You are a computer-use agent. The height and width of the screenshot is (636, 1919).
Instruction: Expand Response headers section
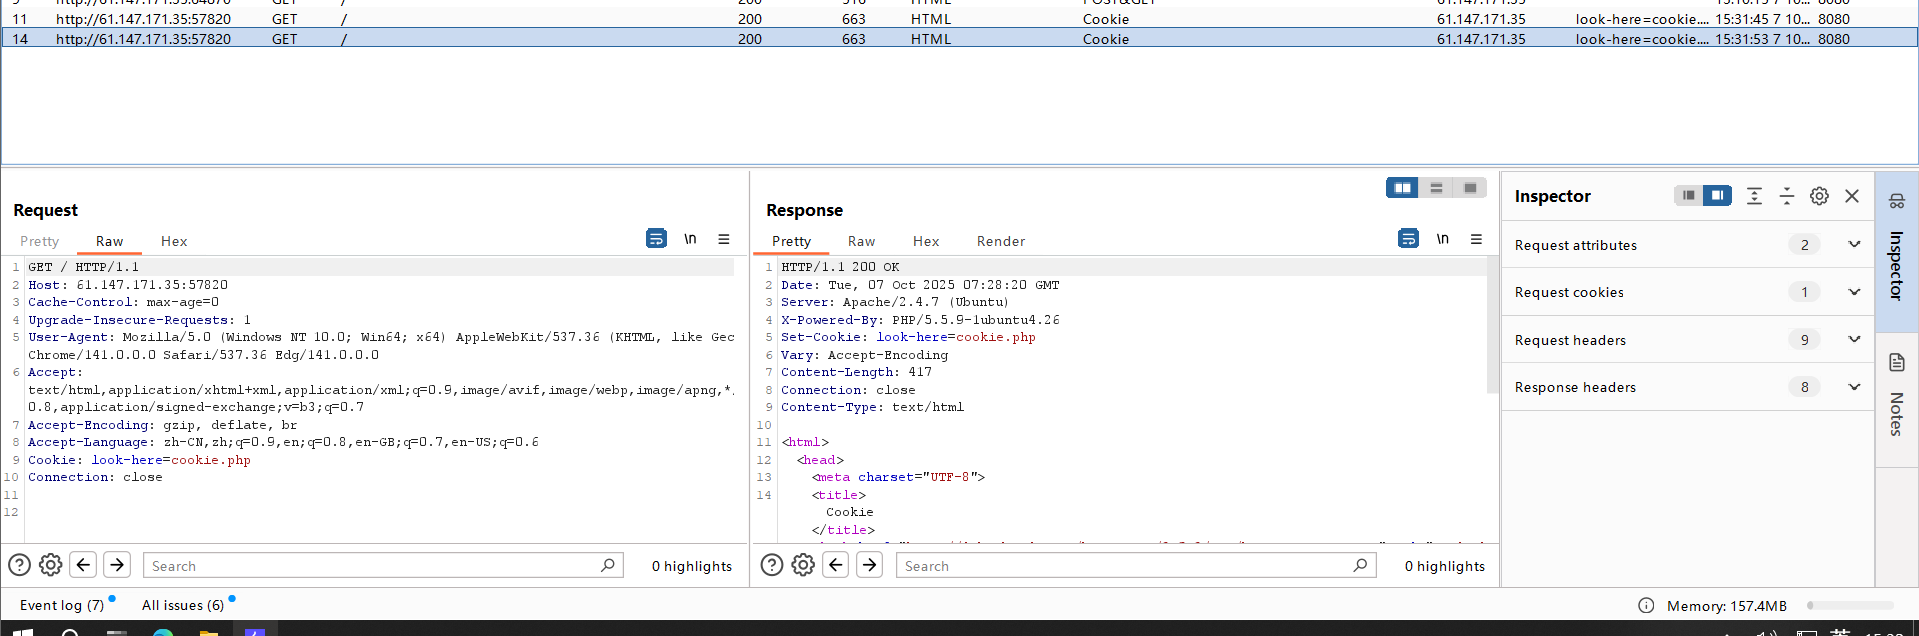pos(1853,387)
